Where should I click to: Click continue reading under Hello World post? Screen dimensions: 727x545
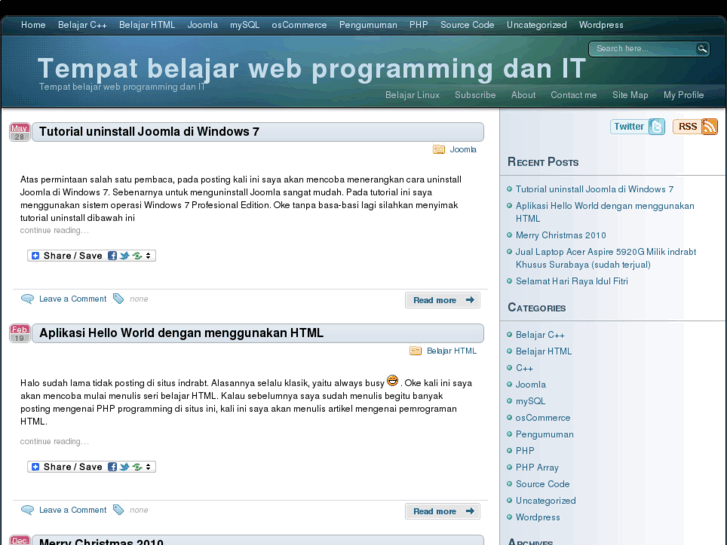[x=54, y=442]
